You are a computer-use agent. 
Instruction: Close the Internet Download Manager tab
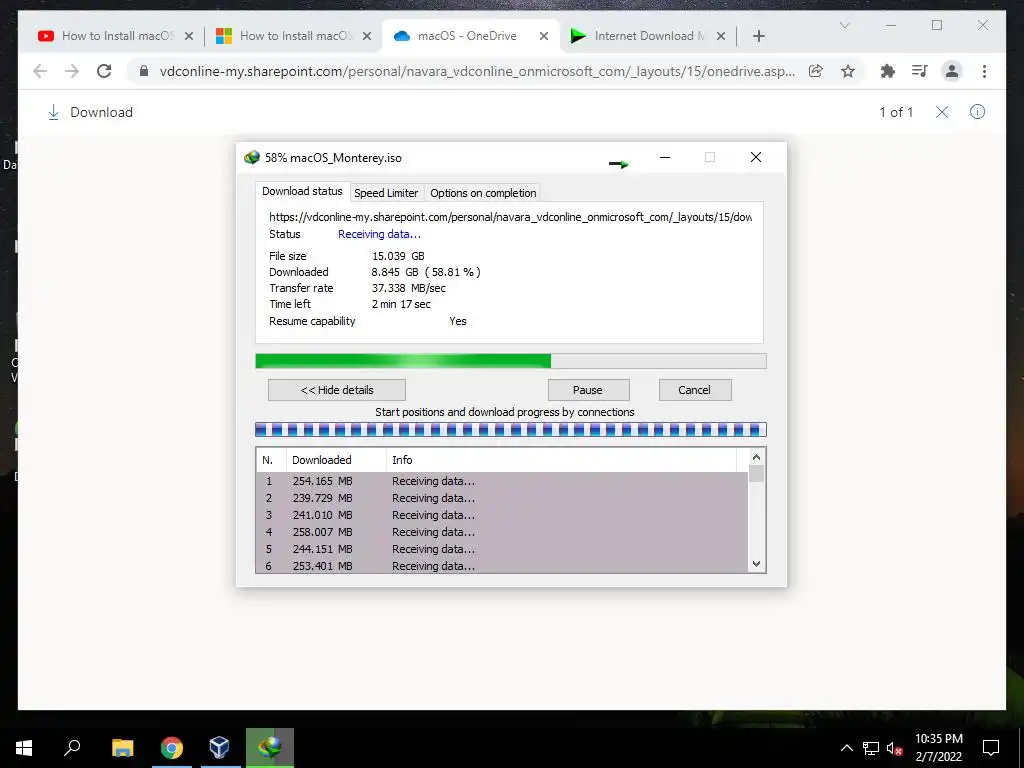coord(720,36)
